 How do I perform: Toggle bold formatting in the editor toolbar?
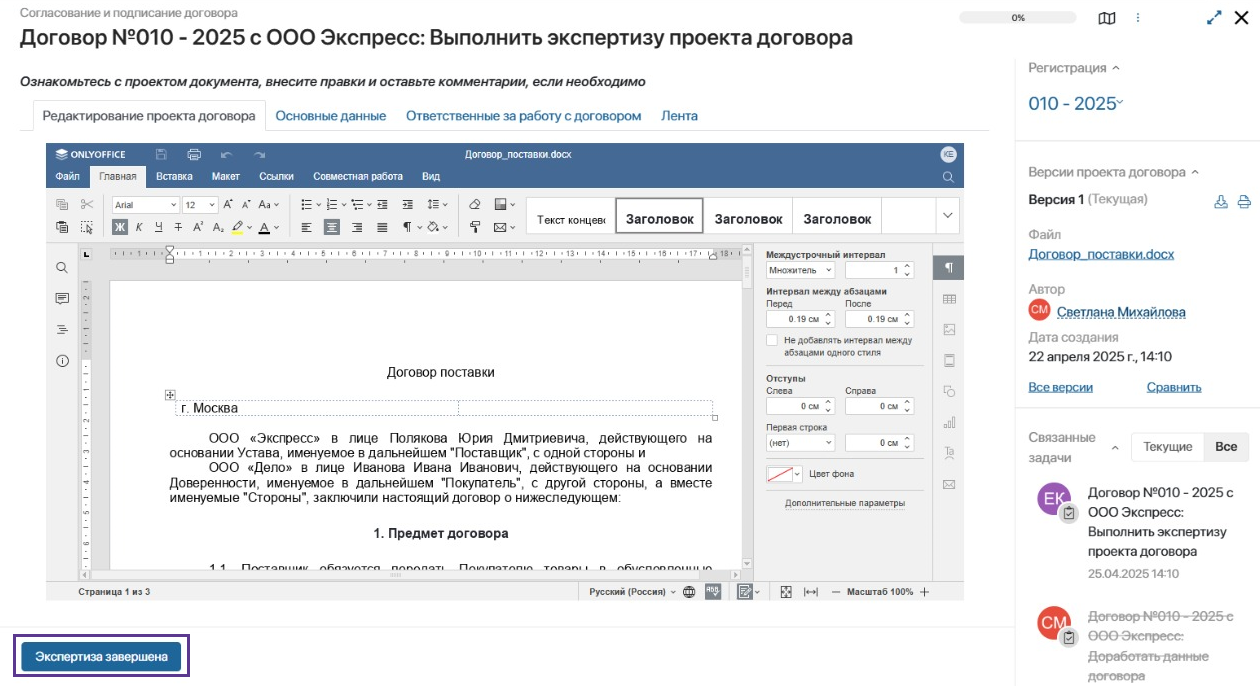click(x=120, y=227)
